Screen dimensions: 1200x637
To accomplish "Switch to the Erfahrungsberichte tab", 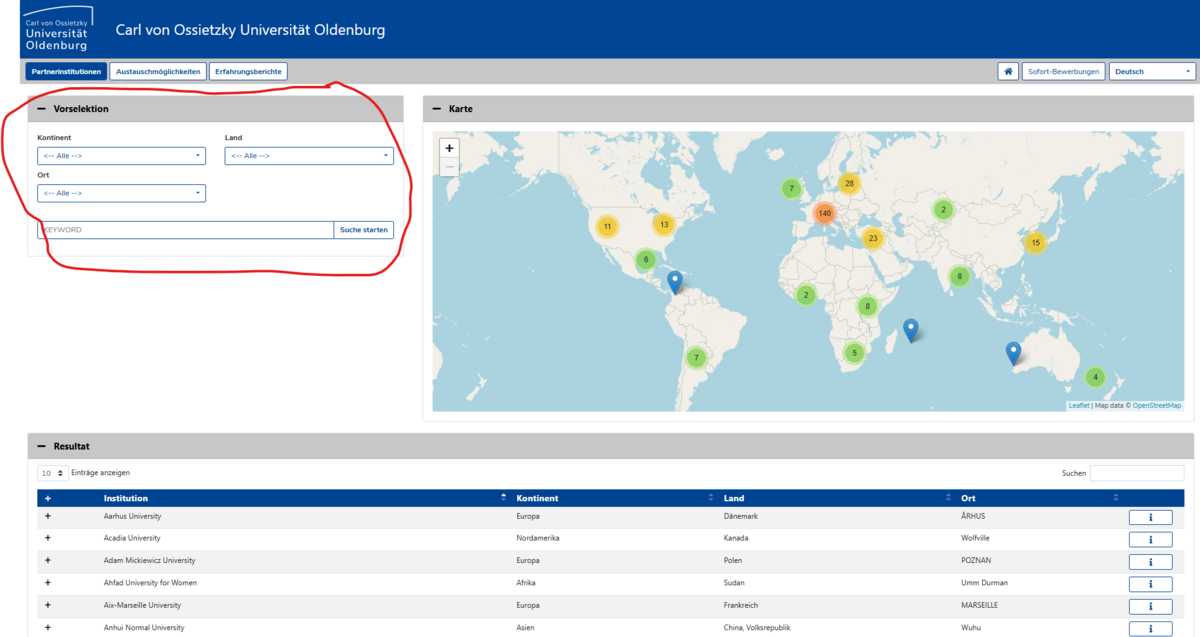I will (x=248, y=72).
